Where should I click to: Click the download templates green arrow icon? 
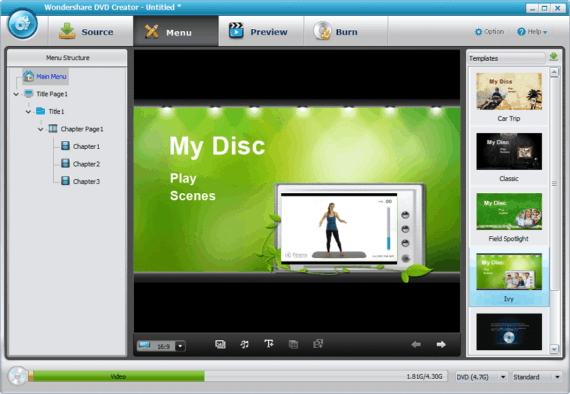tap(553, 57)
